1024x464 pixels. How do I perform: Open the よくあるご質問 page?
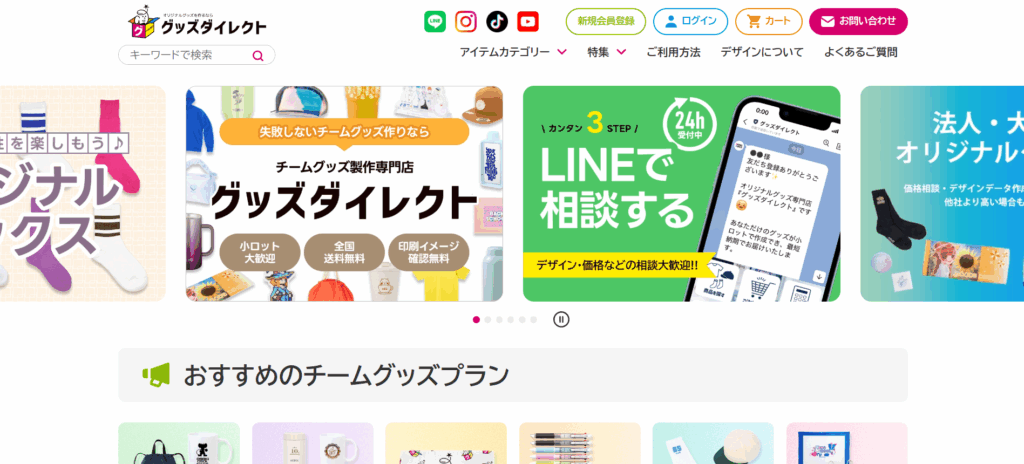point(860,52)
